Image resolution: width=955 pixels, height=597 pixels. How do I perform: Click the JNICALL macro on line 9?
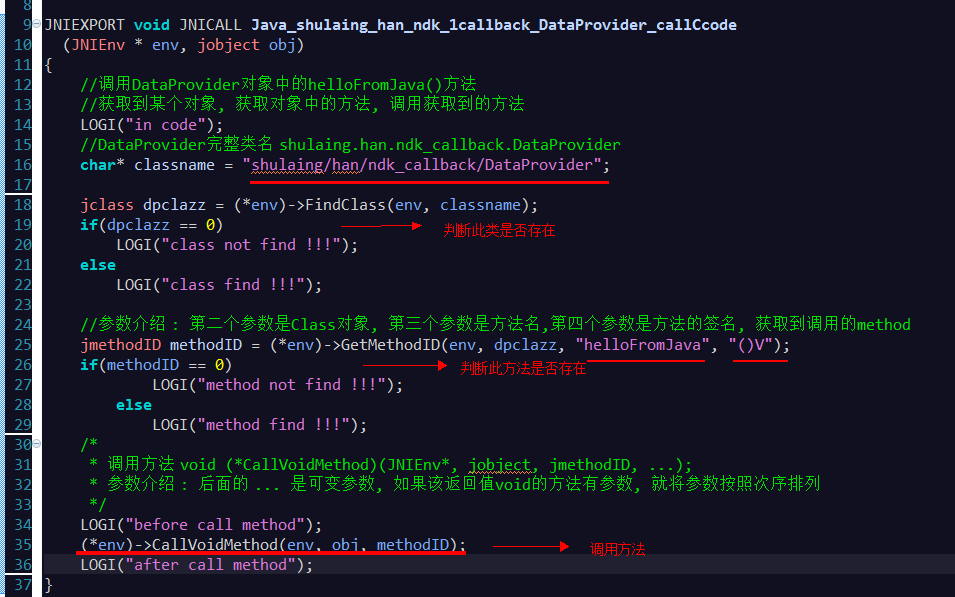click(210, 25)
